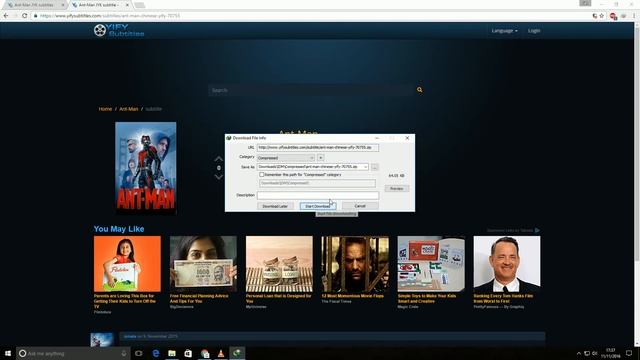640x360 pixels.
Task: Open the Ant-Man breadcrumb link
Action: tap(129, 109)
